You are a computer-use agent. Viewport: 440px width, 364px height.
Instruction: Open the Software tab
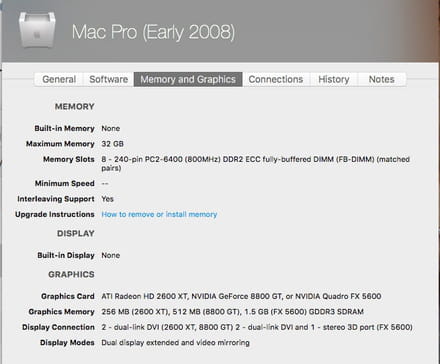click(109, 79)
